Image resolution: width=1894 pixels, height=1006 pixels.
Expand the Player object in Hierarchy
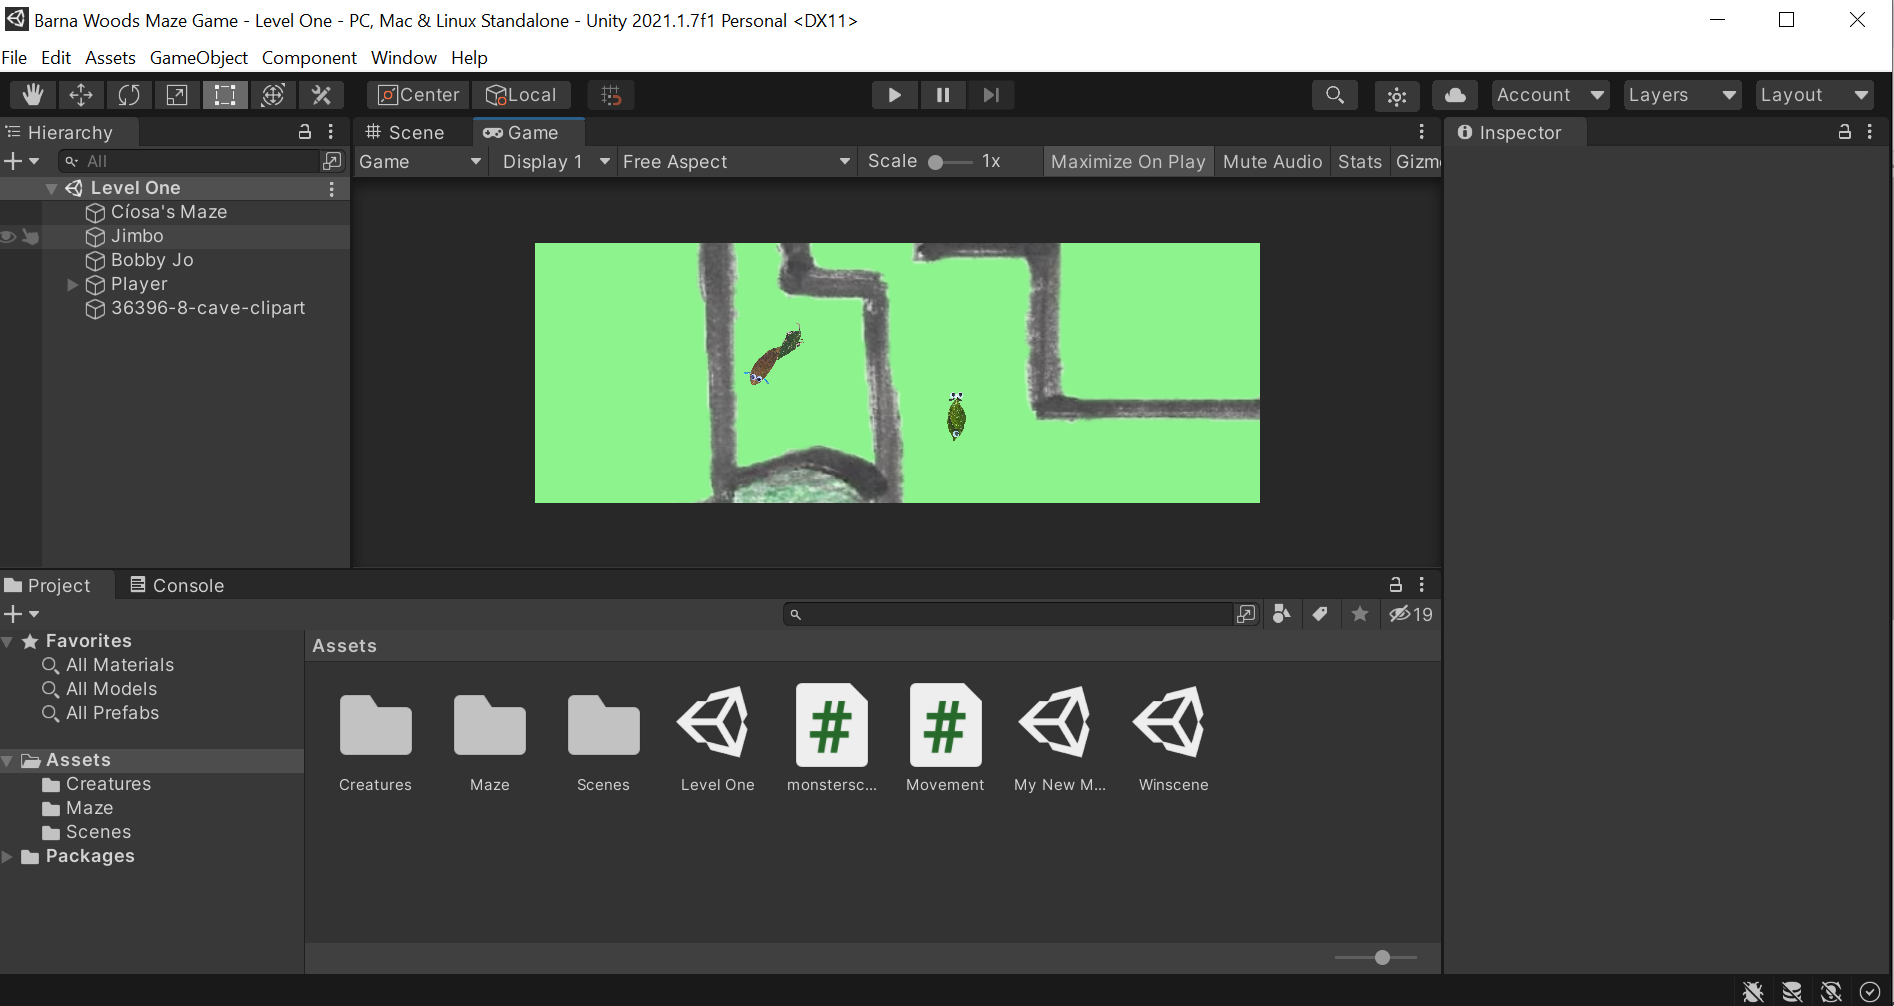pyautogui.click(x=72, y=285)
